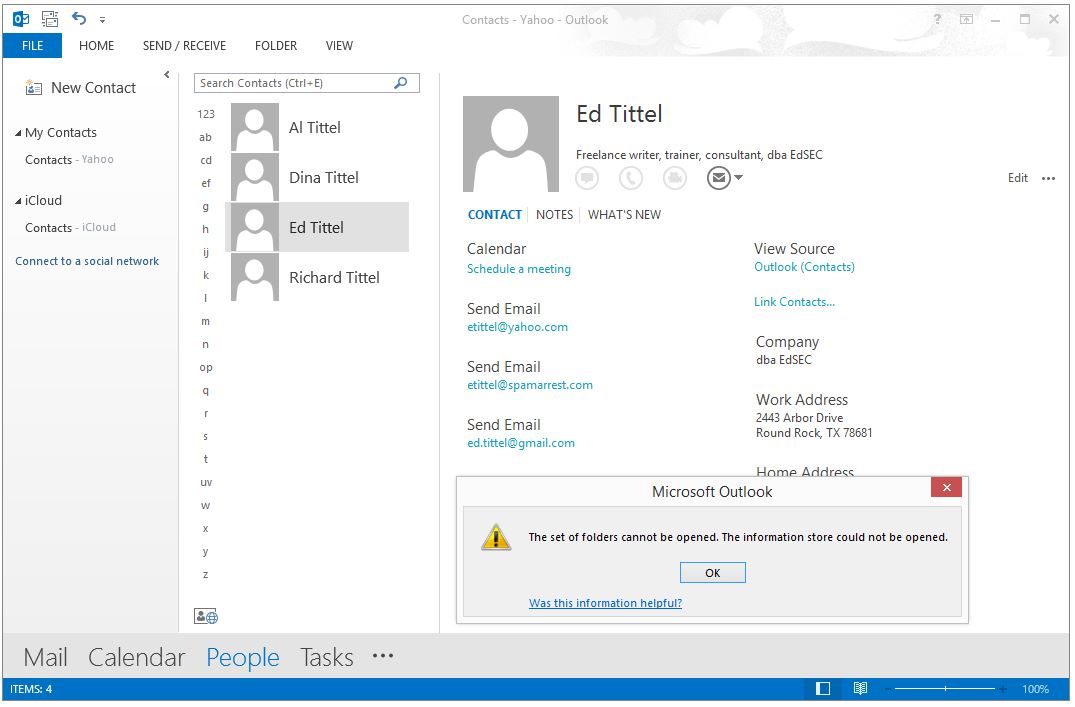Select Contacts - iCloud folder

(x=71, y=228)
